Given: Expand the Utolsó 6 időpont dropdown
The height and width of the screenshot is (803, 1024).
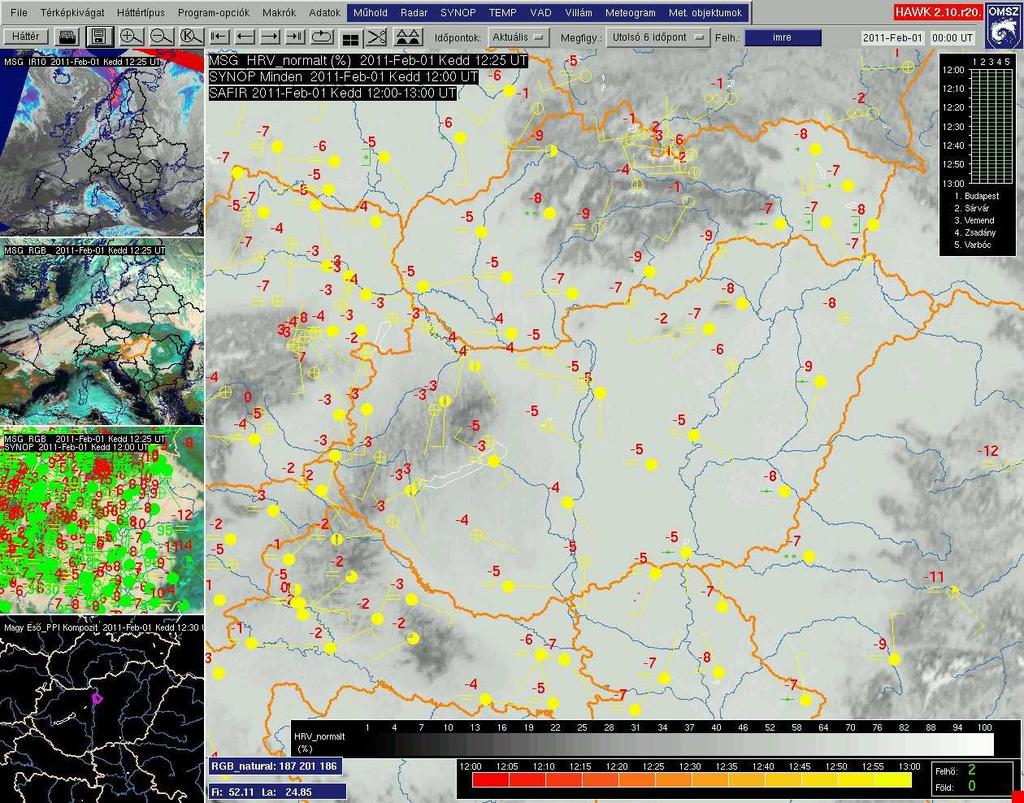Looking at the screenshot, I should point(658,38).
